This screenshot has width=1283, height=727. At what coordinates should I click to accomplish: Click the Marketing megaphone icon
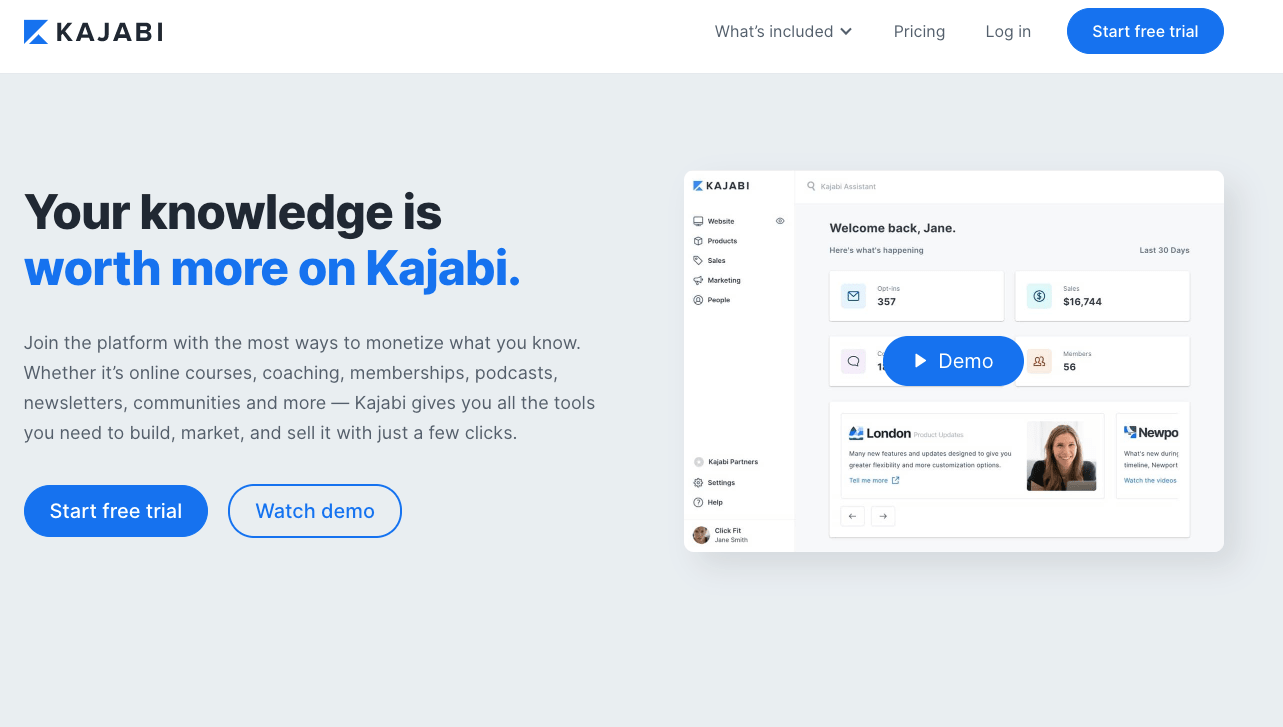click(698, 280)
